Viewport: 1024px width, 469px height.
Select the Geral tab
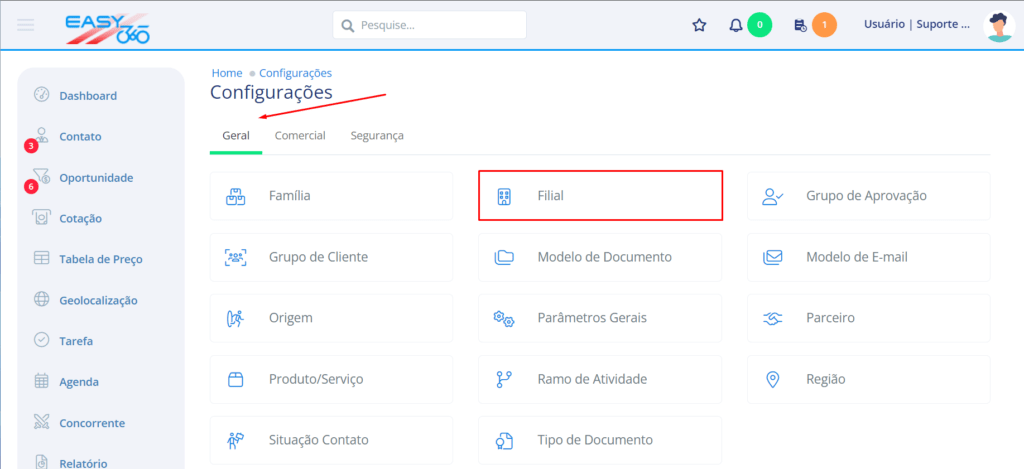tap(236, 136)
